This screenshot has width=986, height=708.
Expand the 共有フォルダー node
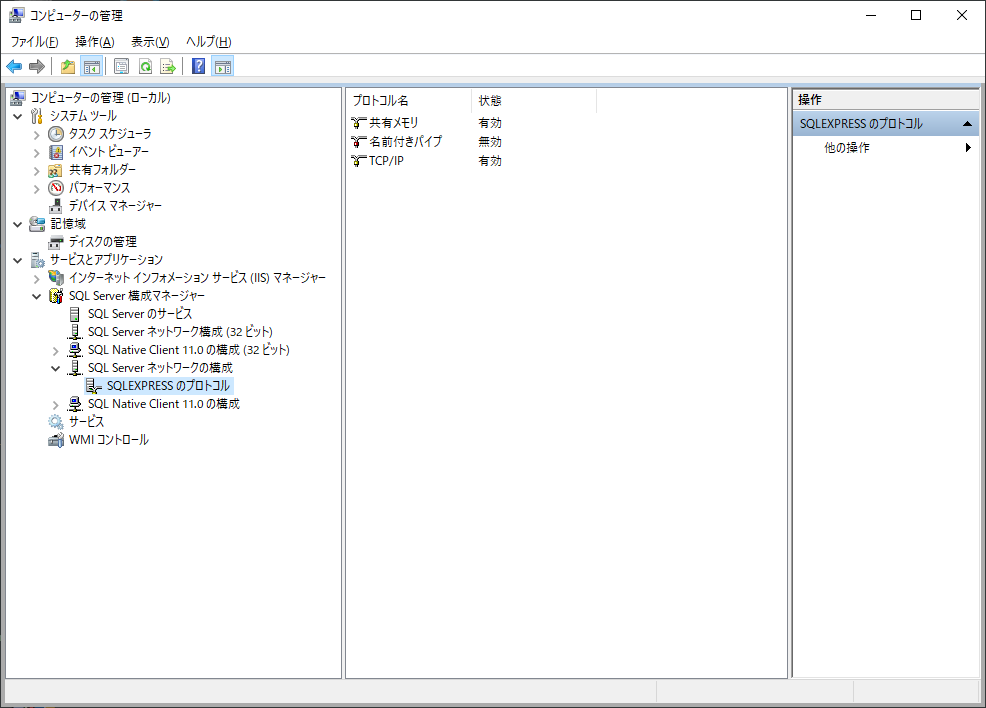pos(36,170)
